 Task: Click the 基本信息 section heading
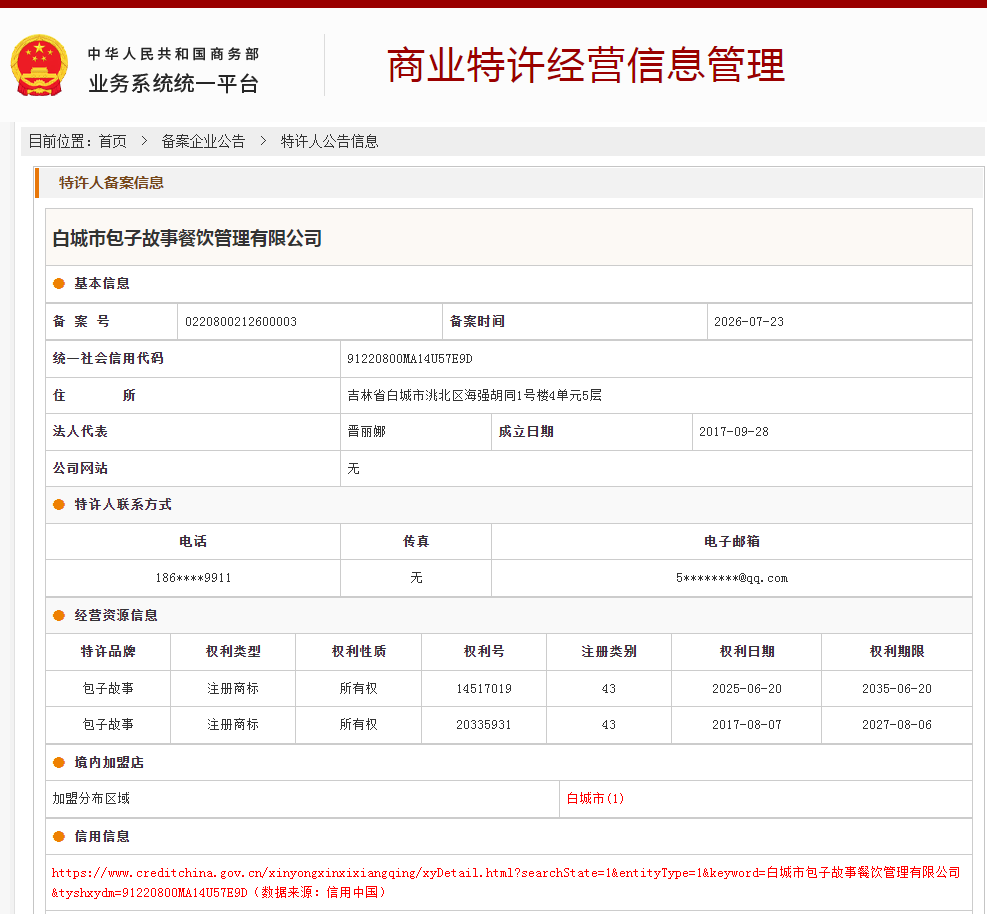point(102,283)
